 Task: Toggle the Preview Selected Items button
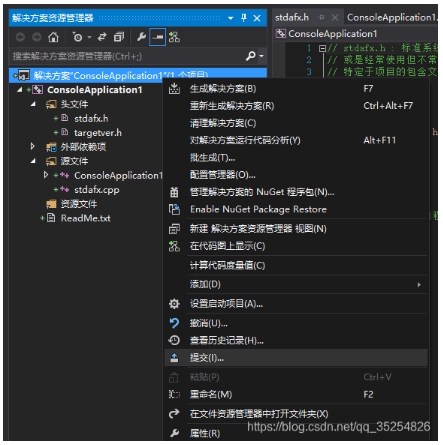157,37
